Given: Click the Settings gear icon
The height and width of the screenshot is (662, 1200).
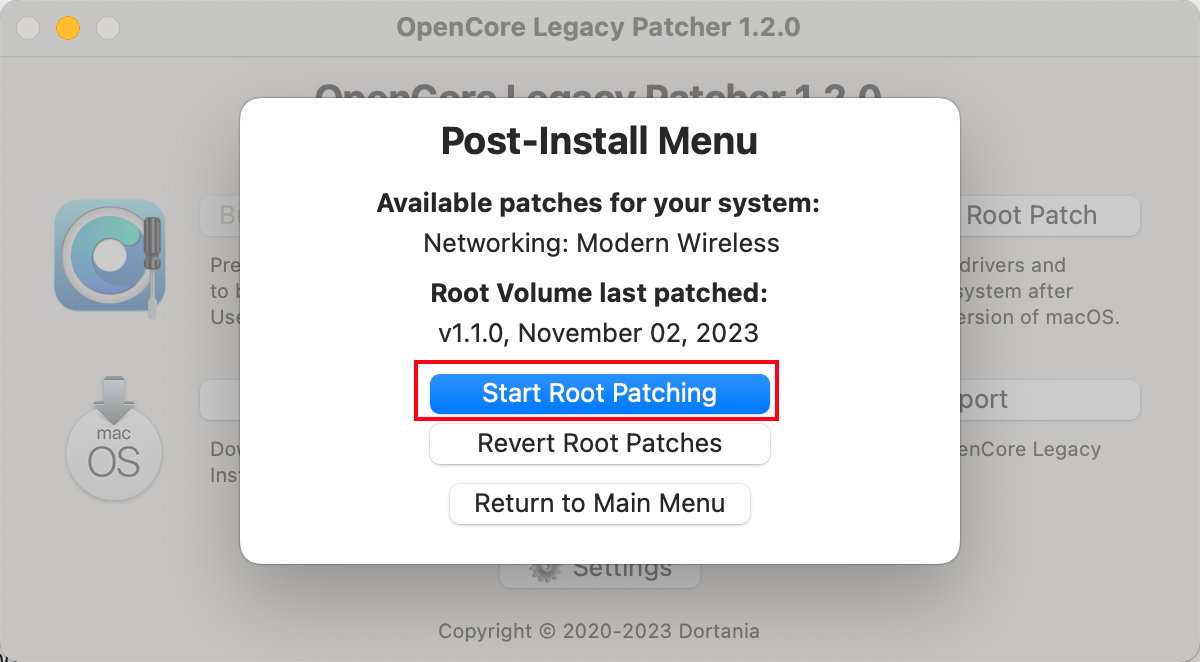Looking at the screenshot, I should click(x=545, y=570).
